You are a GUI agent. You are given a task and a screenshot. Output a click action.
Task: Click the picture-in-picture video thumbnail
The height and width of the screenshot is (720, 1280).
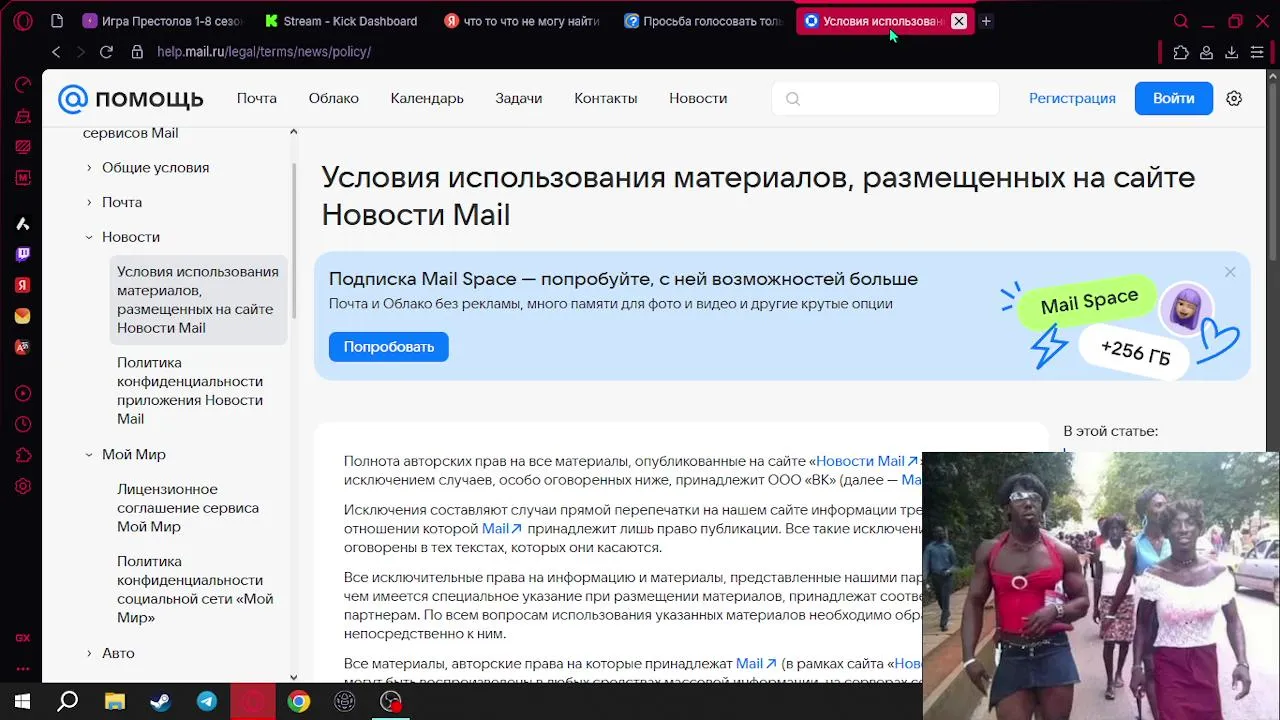[x=1101, y=586]
